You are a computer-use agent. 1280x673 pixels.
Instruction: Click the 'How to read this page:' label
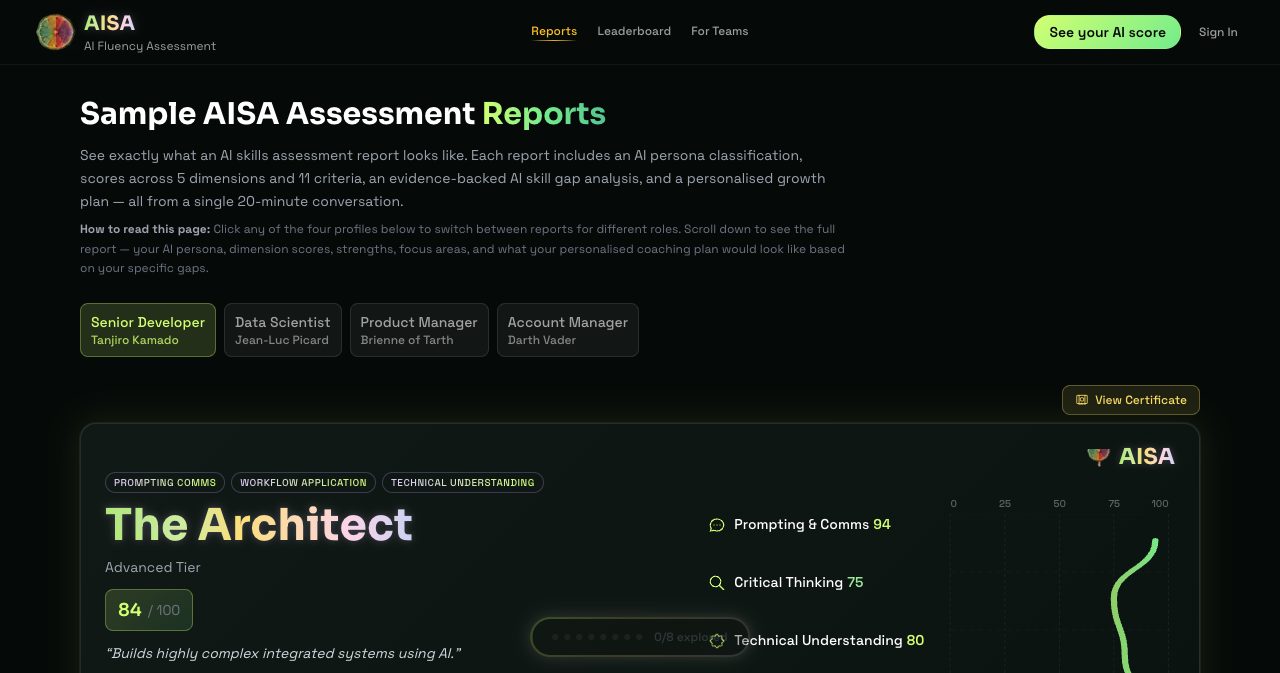coord(145,229)
